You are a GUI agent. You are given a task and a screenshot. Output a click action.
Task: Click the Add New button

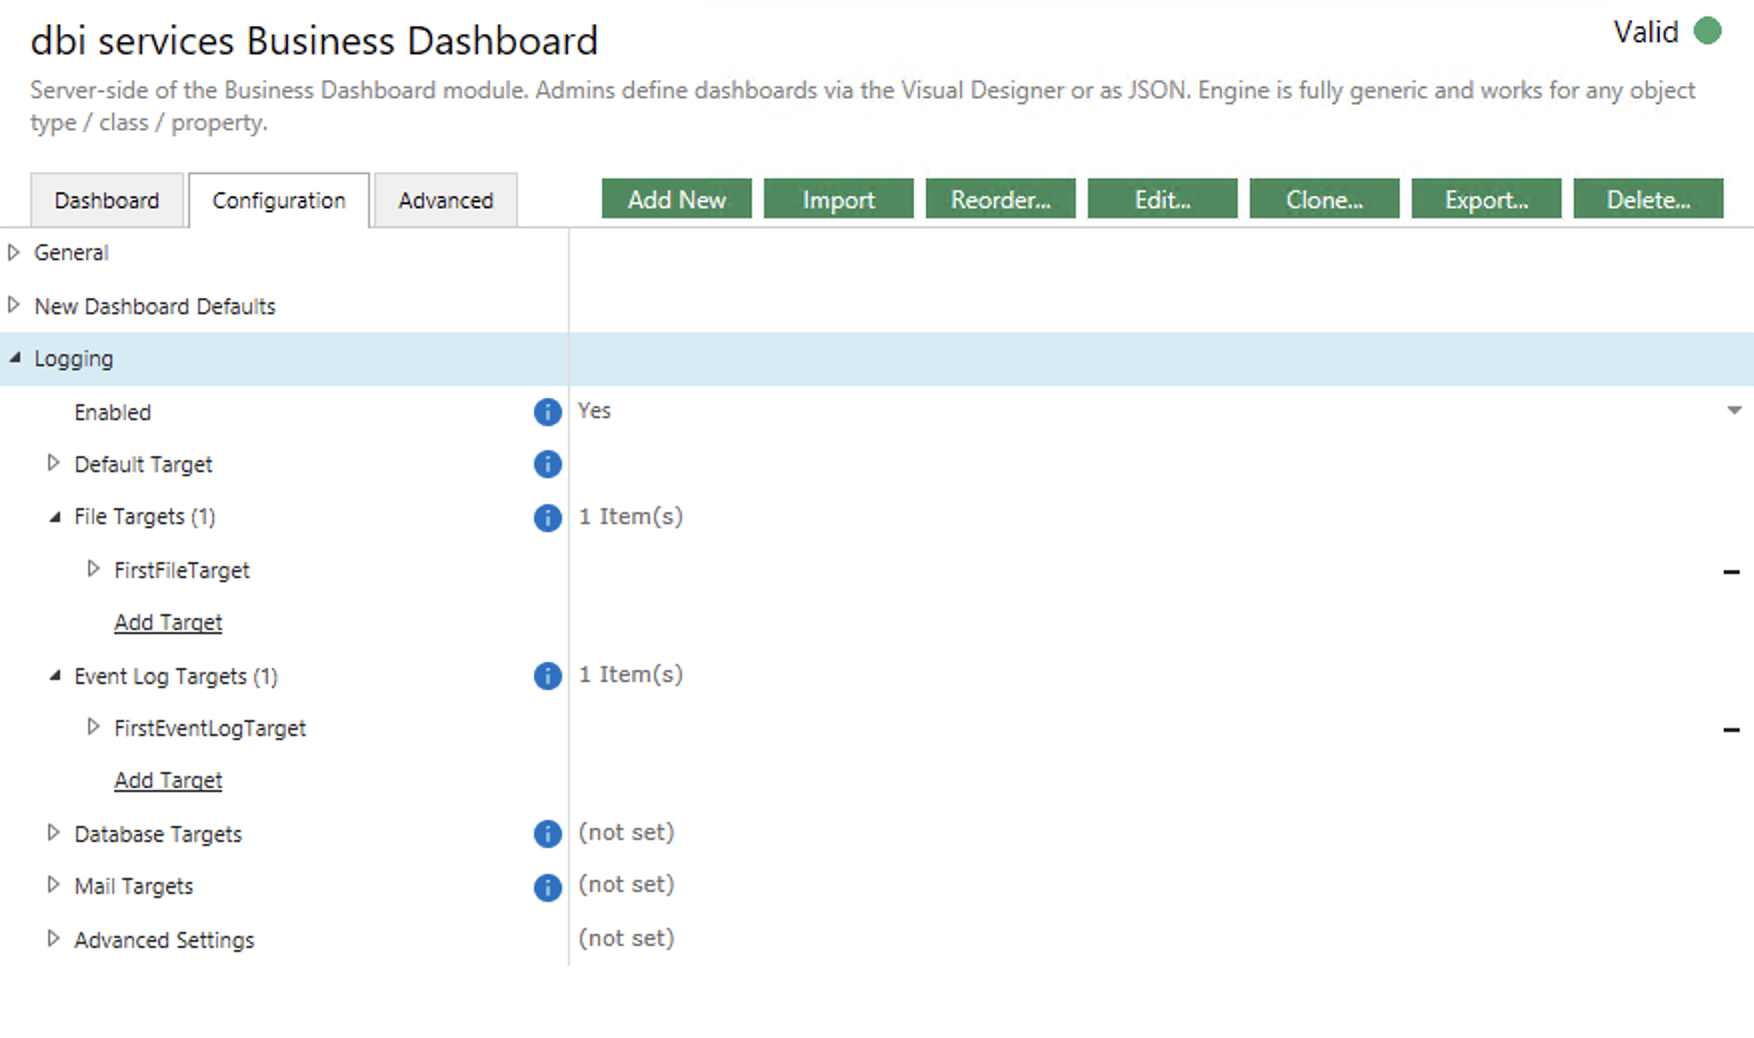pos(677,199)
